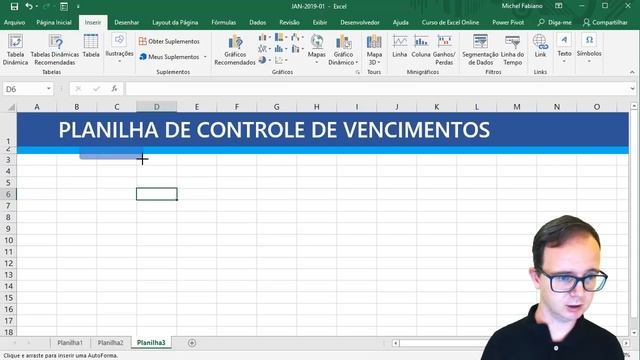Customize Quick Access Toolbar dropdown
Viewport: 640px width, 360px height.
78,7
